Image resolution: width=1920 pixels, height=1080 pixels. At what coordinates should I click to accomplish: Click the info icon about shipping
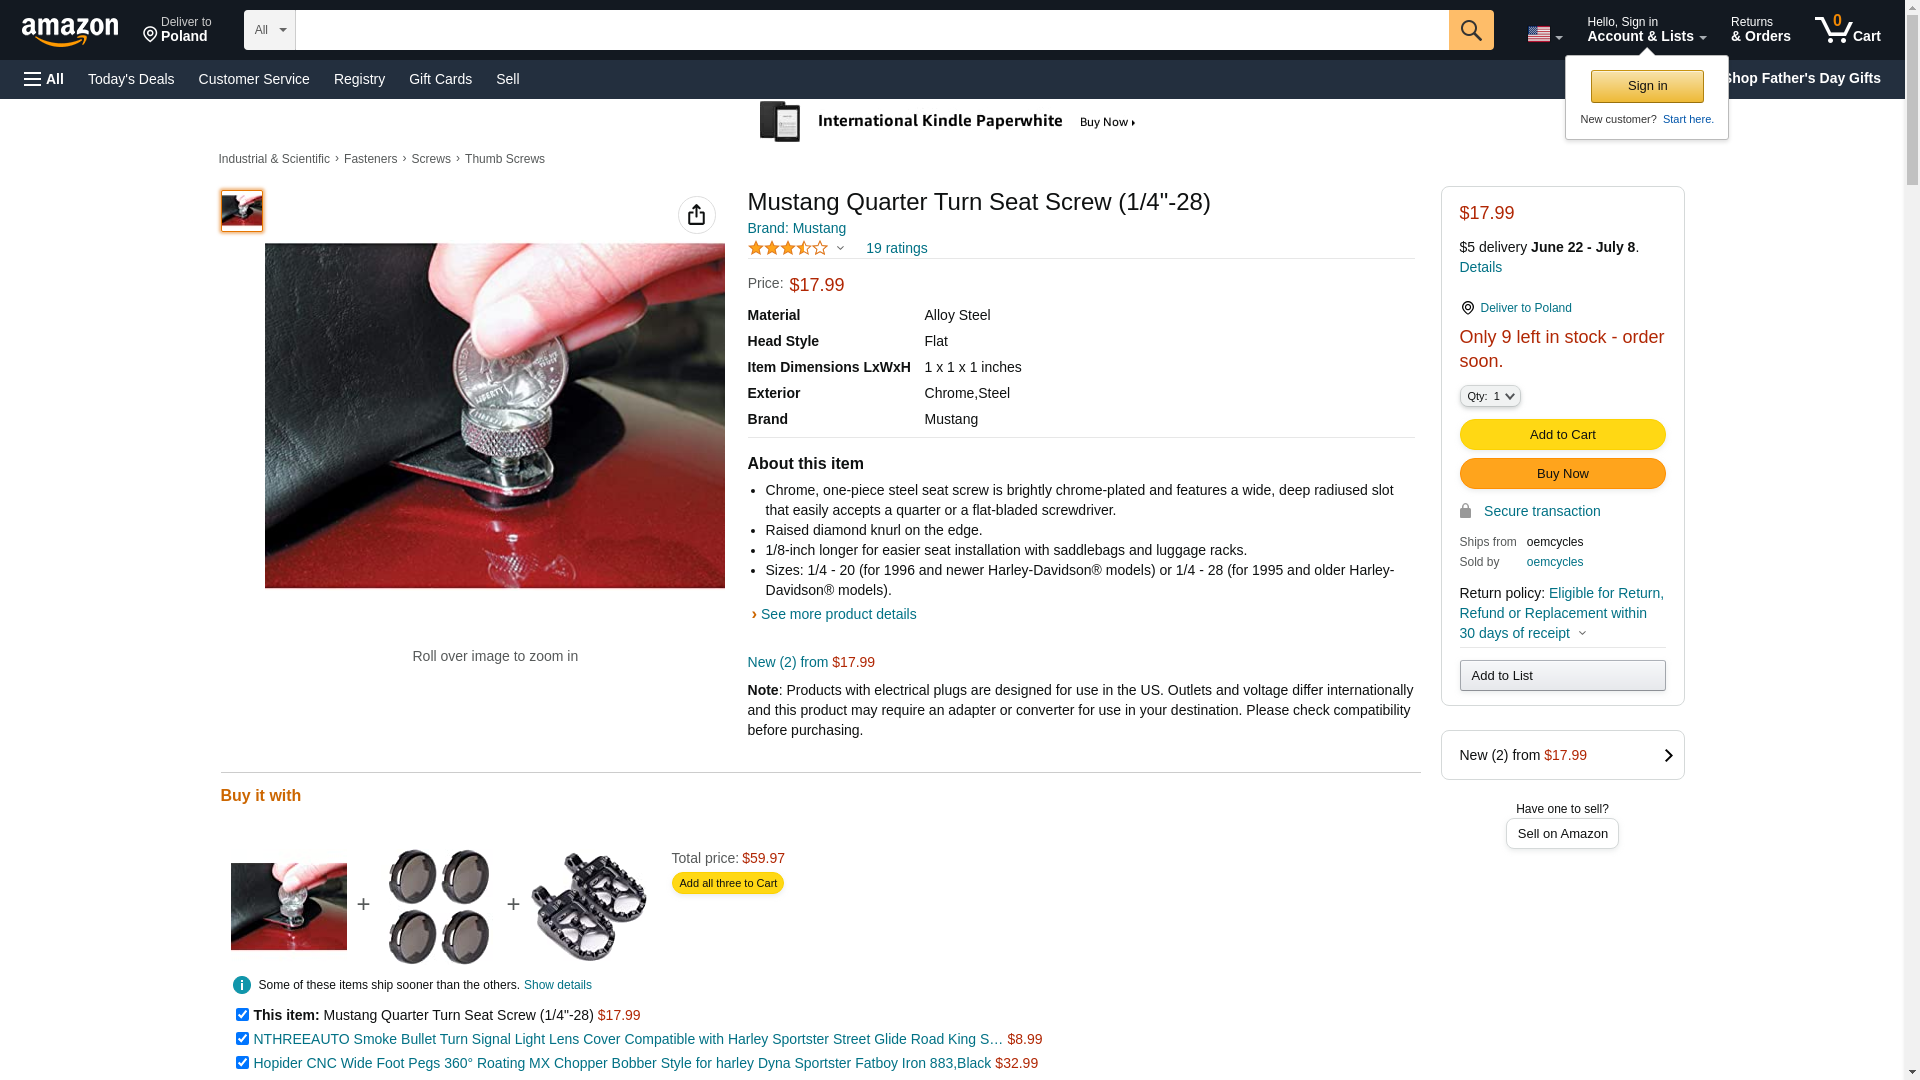tap(242, 985)
